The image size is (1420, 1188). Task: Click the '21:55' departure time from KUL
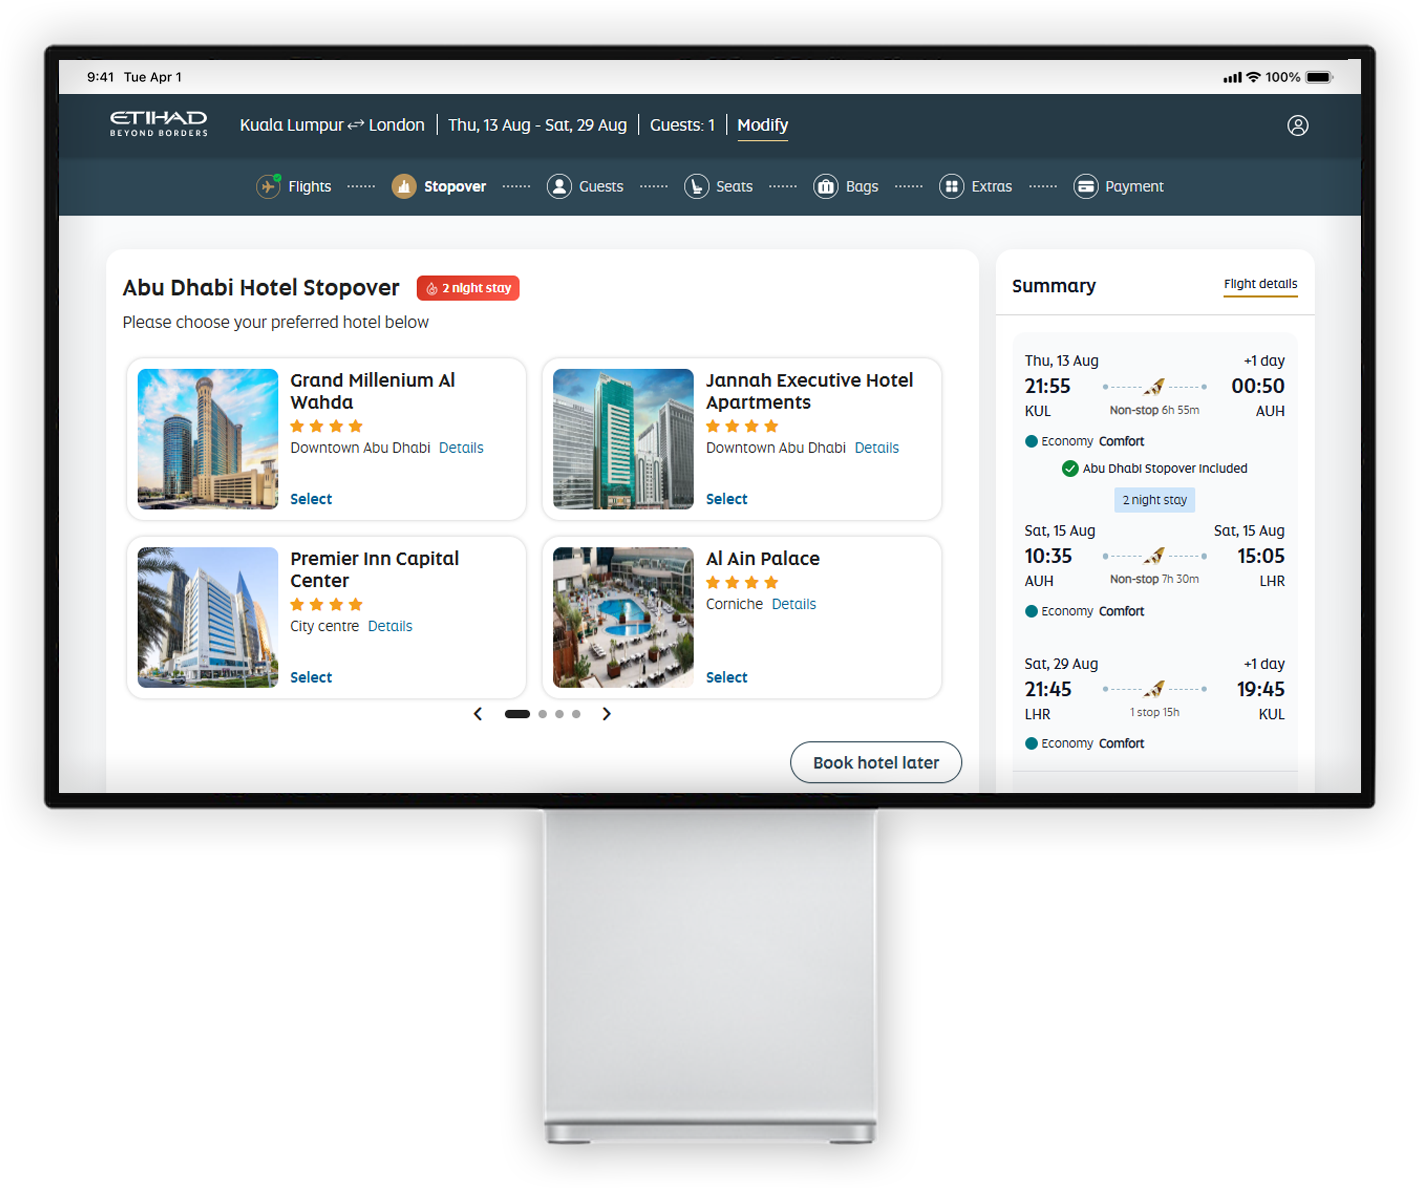coord(1047,386)
